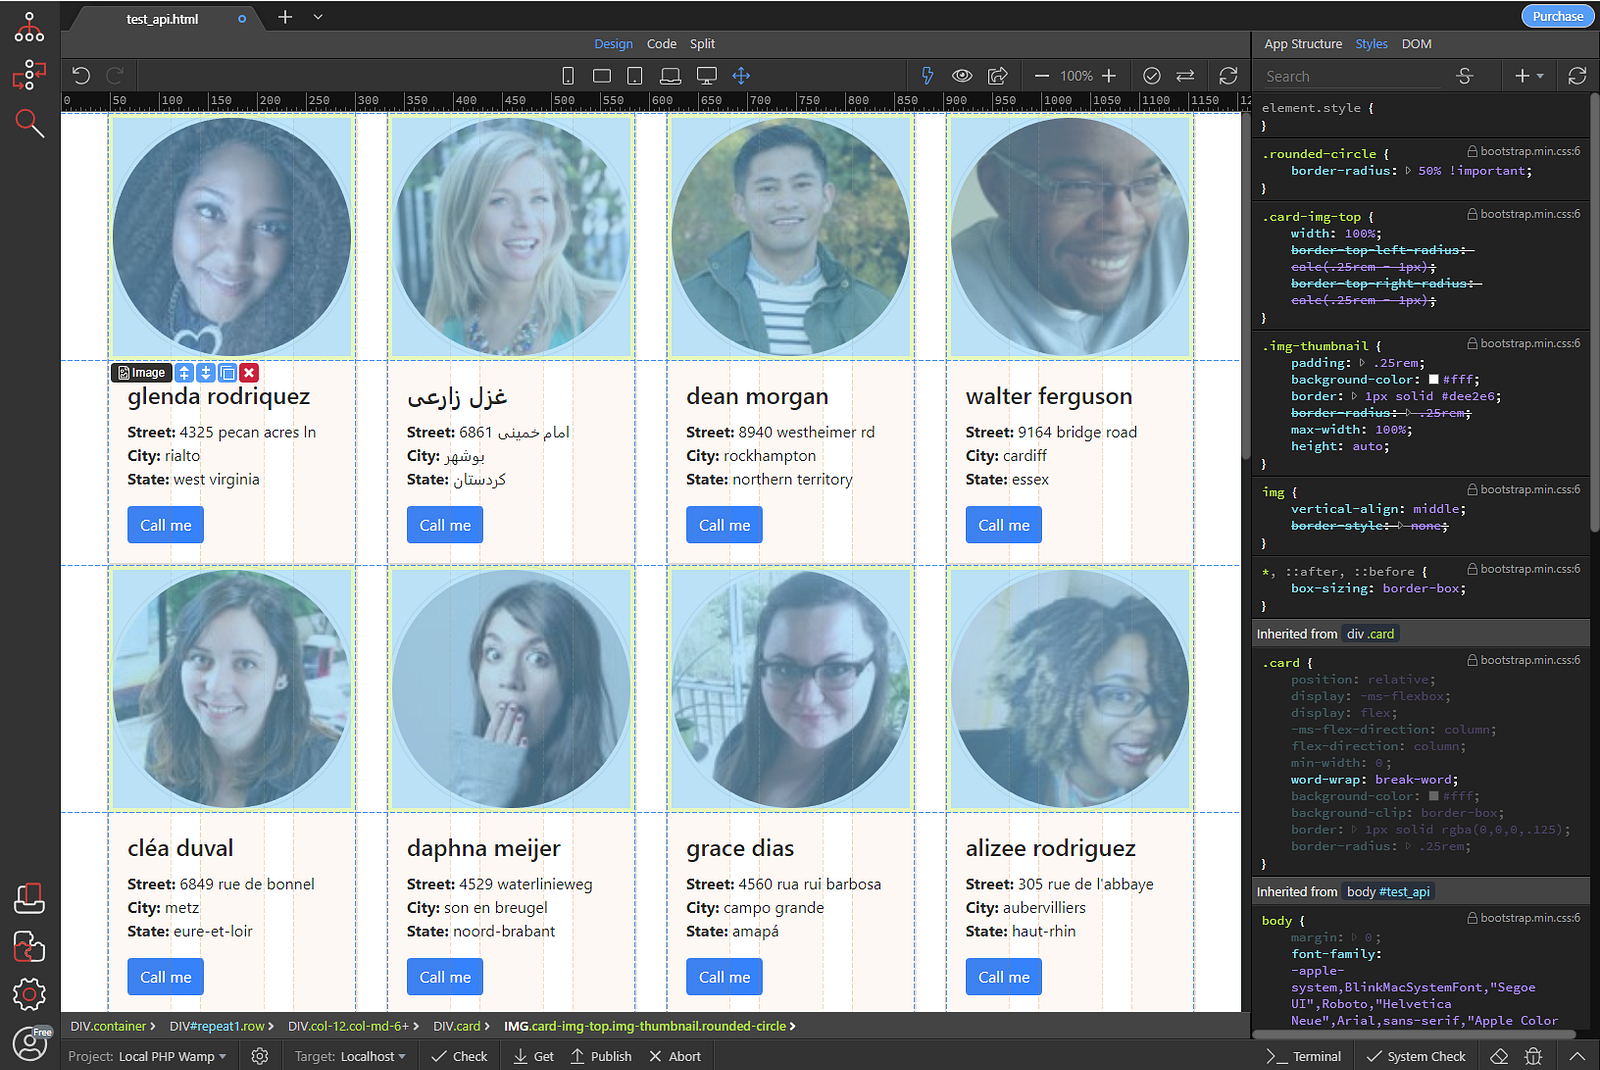Click the undo arrow in the toolbar
The height and width of the screenshot is (1070, 1600).
pyautogui.click(x=81, y=76)
